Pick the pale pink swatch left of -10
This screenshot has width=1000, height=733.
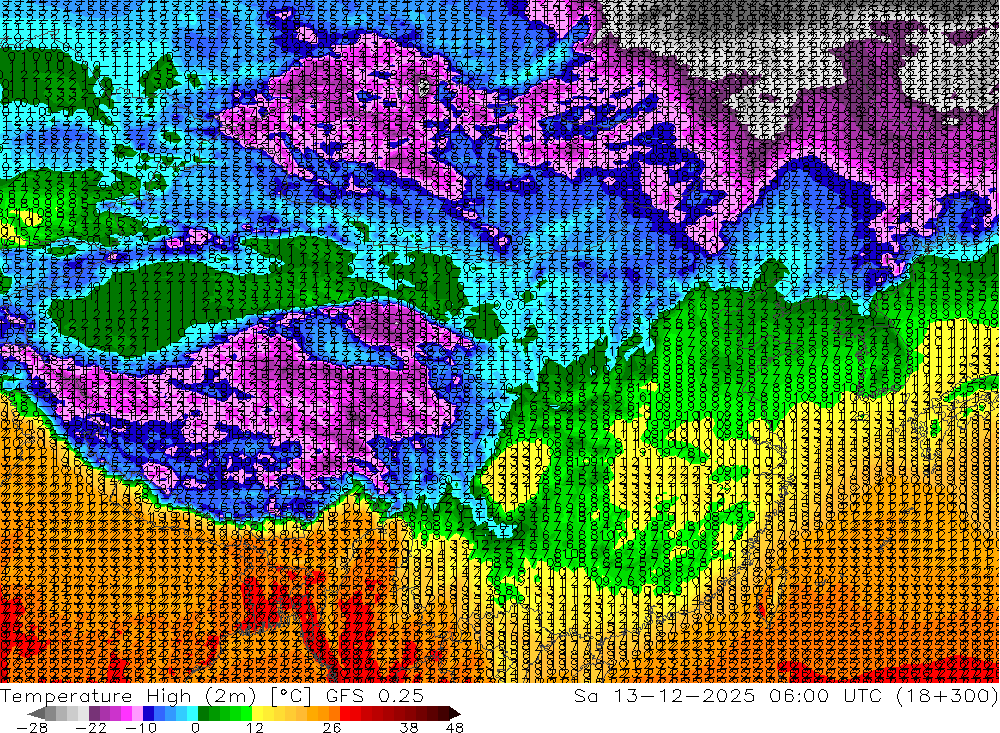[137, 713]
